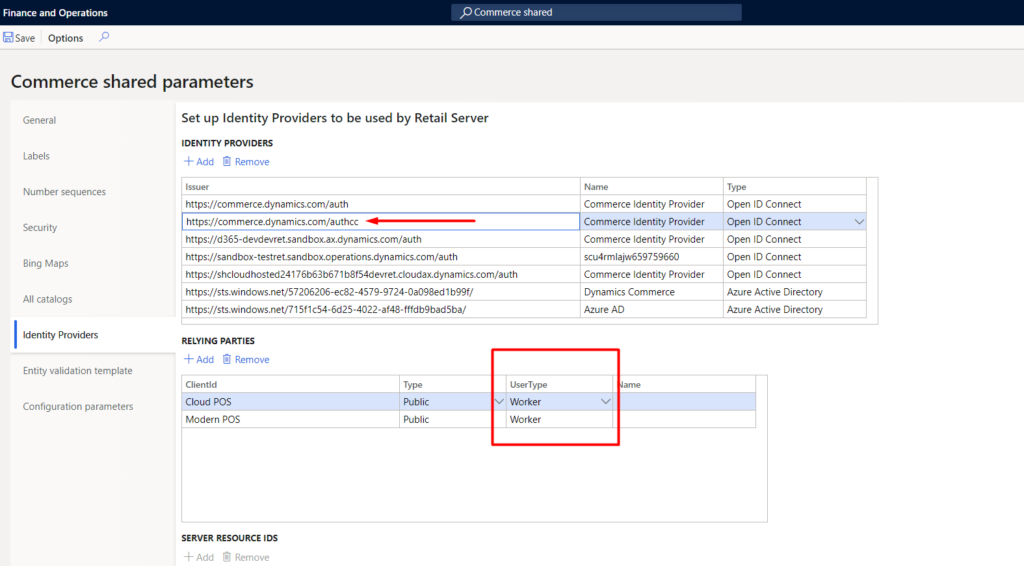Open the Number sequences tab
The image size is (1024, 566).
[64, 192]
